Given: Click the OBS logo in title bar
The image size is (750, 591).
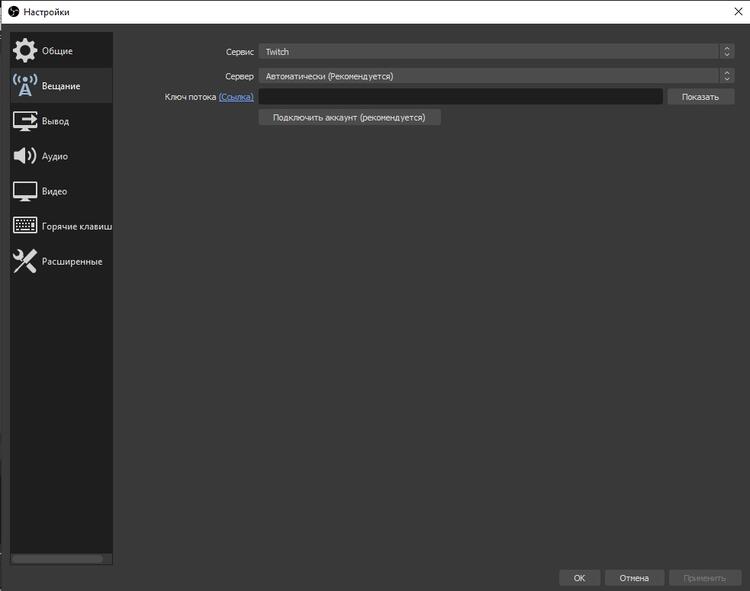Looking at the screenshot, I should 13,11.
